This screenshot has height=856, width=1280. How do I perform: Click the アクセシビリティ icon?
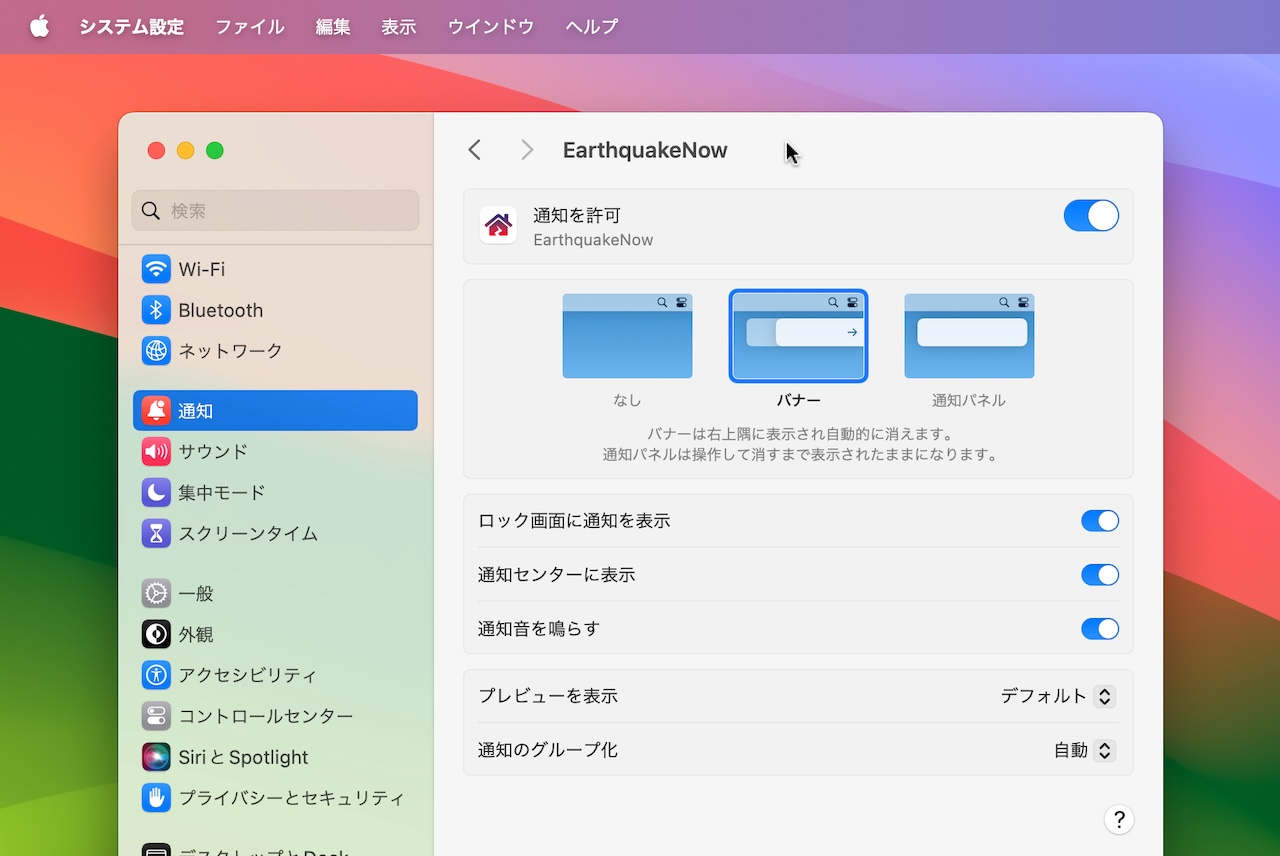coord(156,676)
